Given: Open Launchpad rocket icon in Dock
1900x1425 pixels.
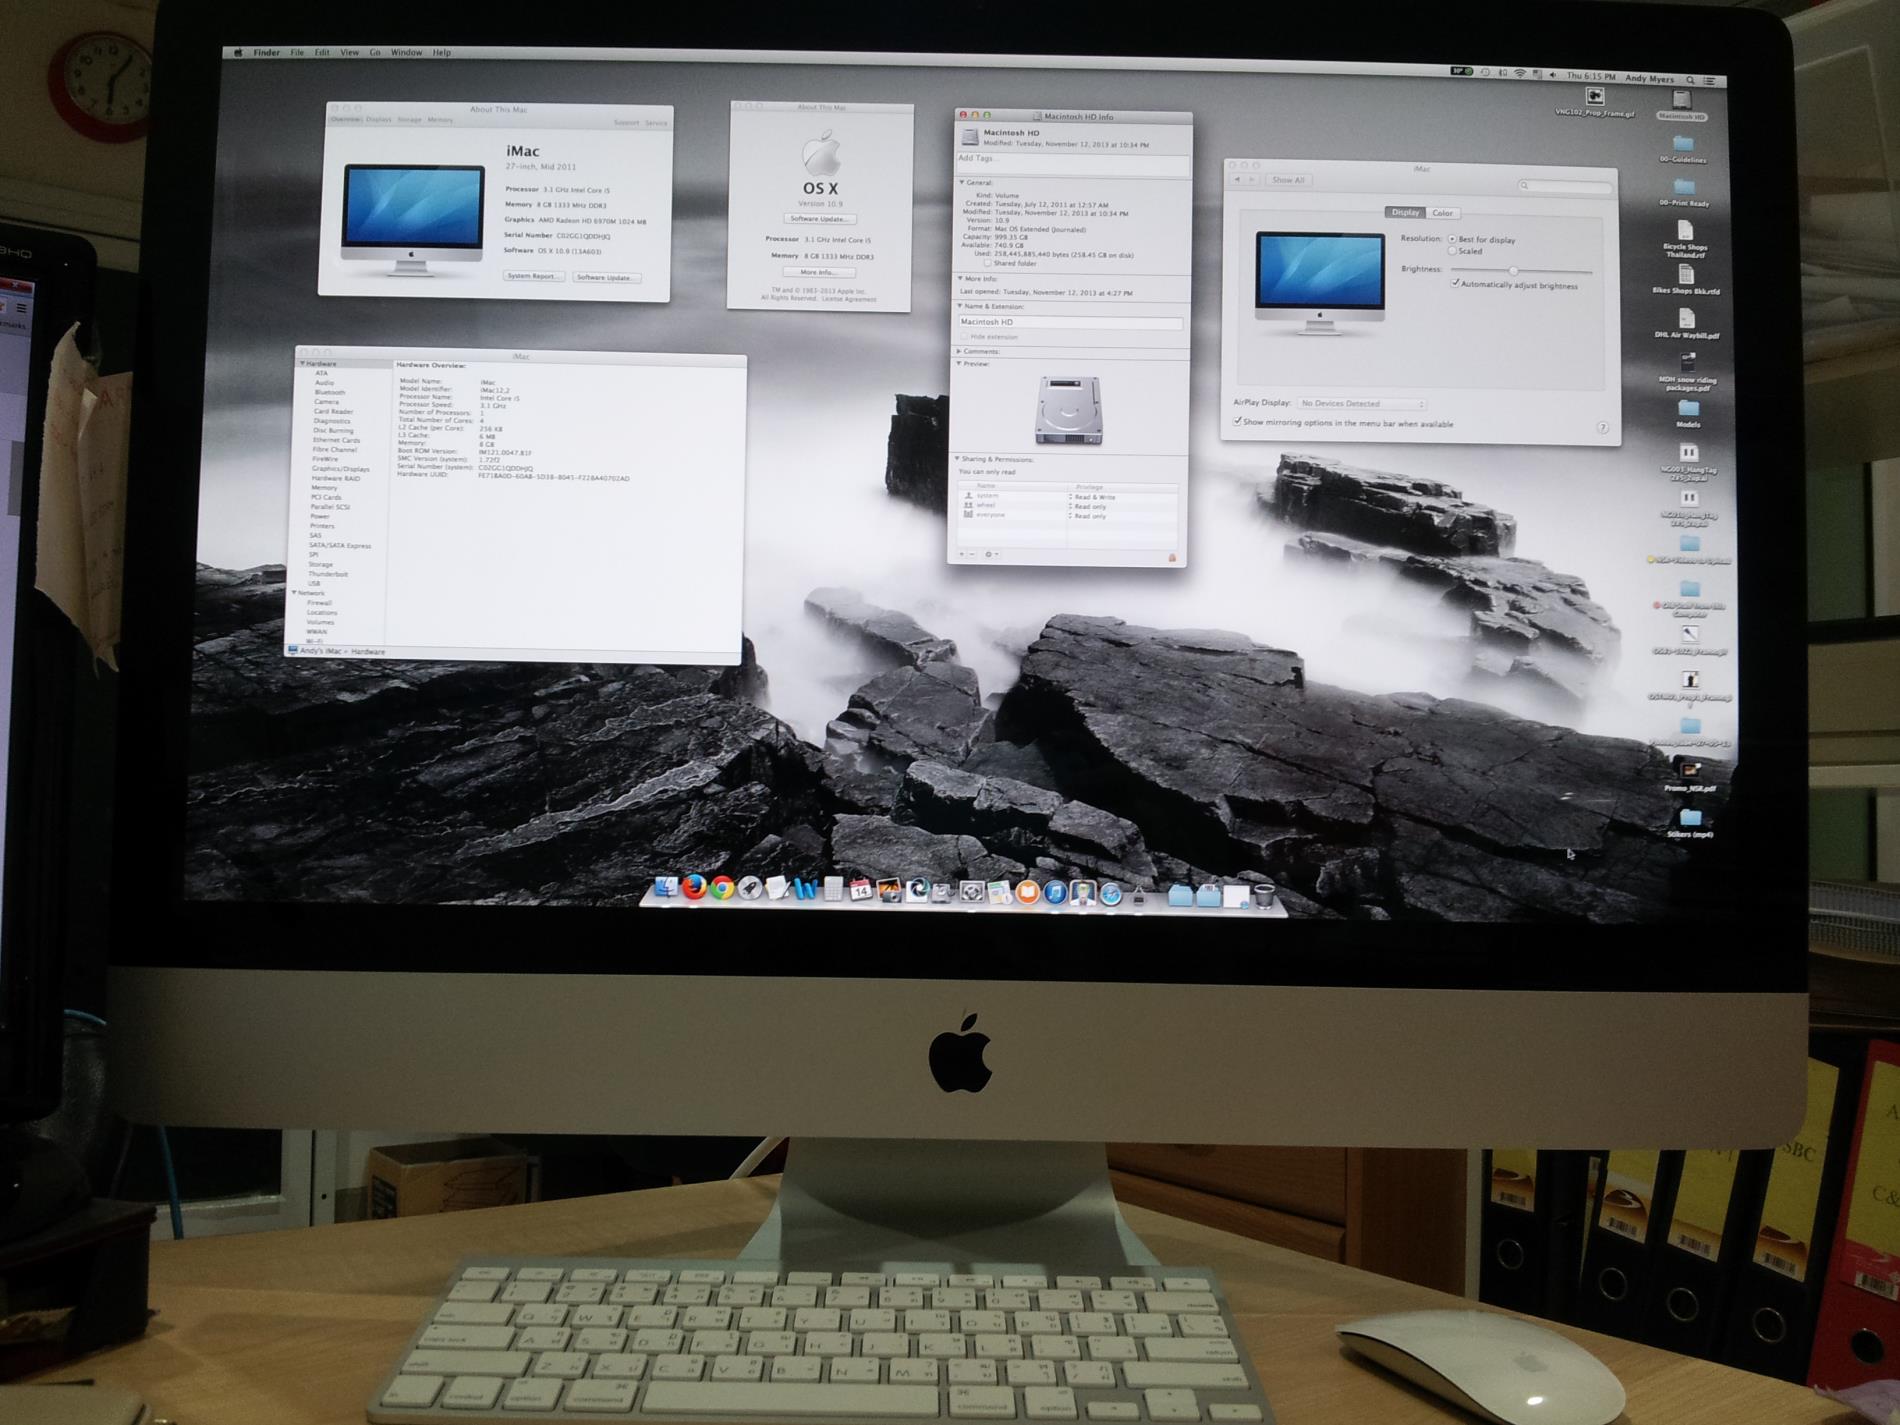Looking at the screenshot, I should [x=749, y=888].
